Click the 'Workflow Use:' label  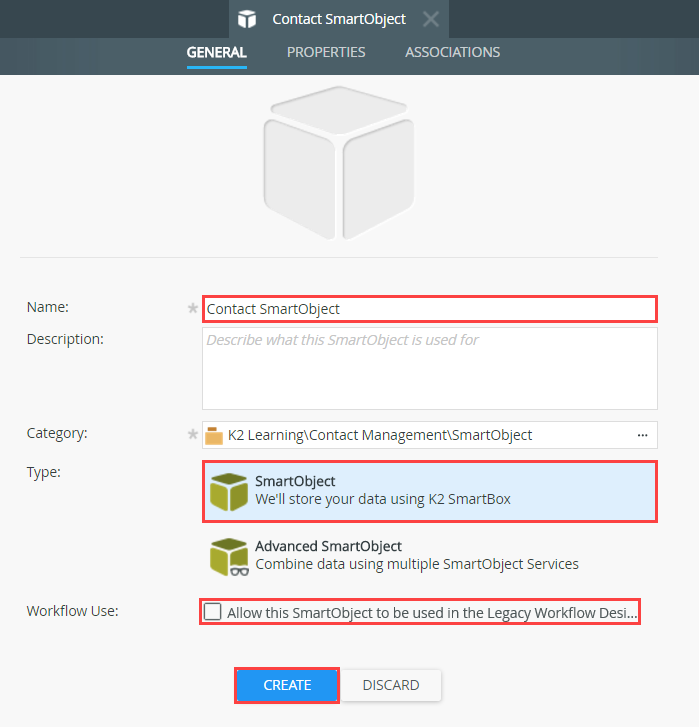click(x=73, y=611)
